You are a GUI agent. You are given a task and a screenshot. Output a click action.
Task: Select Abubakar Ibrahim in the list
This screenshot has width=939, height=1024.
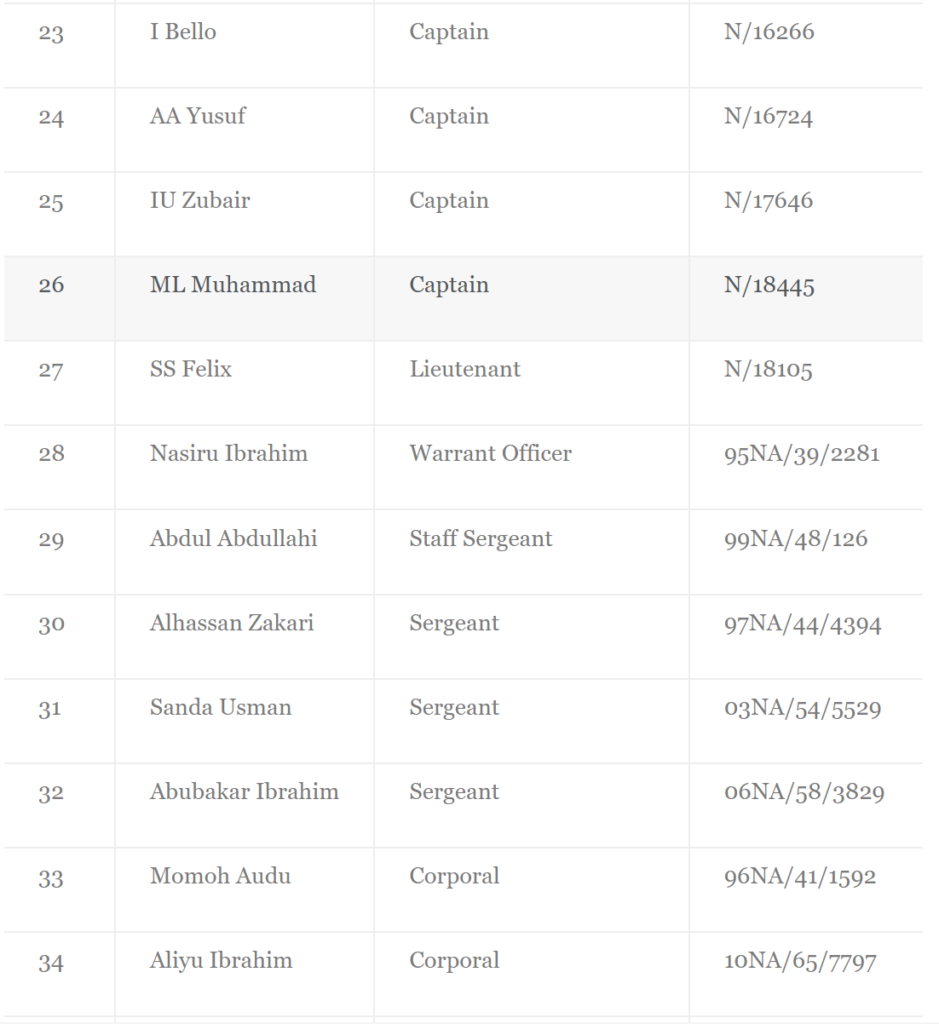tap(244, 792)
